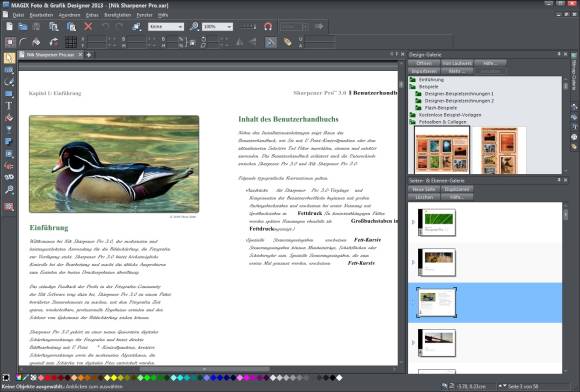The height and width of the screenshot is (392, 580).
Task: Click the Neue Seite button
Action: [x=424, y=189]
